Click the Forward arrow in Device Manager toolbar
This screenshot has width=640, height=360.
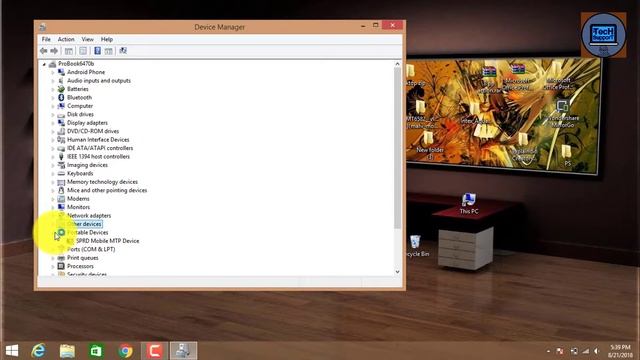[54, 51]
